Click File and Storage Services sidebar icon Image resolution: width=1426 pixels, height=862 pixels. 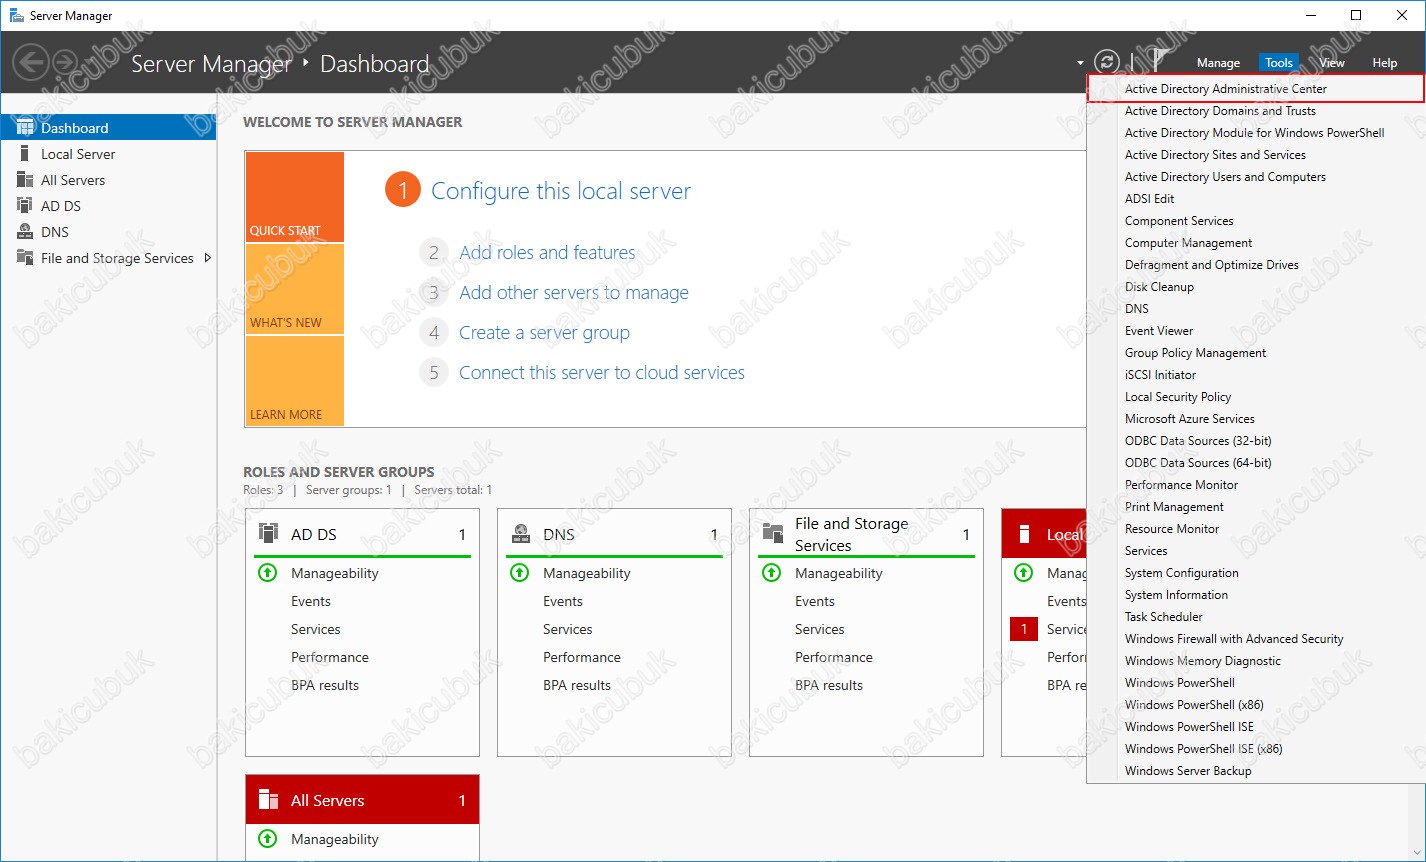coord(25,258)
